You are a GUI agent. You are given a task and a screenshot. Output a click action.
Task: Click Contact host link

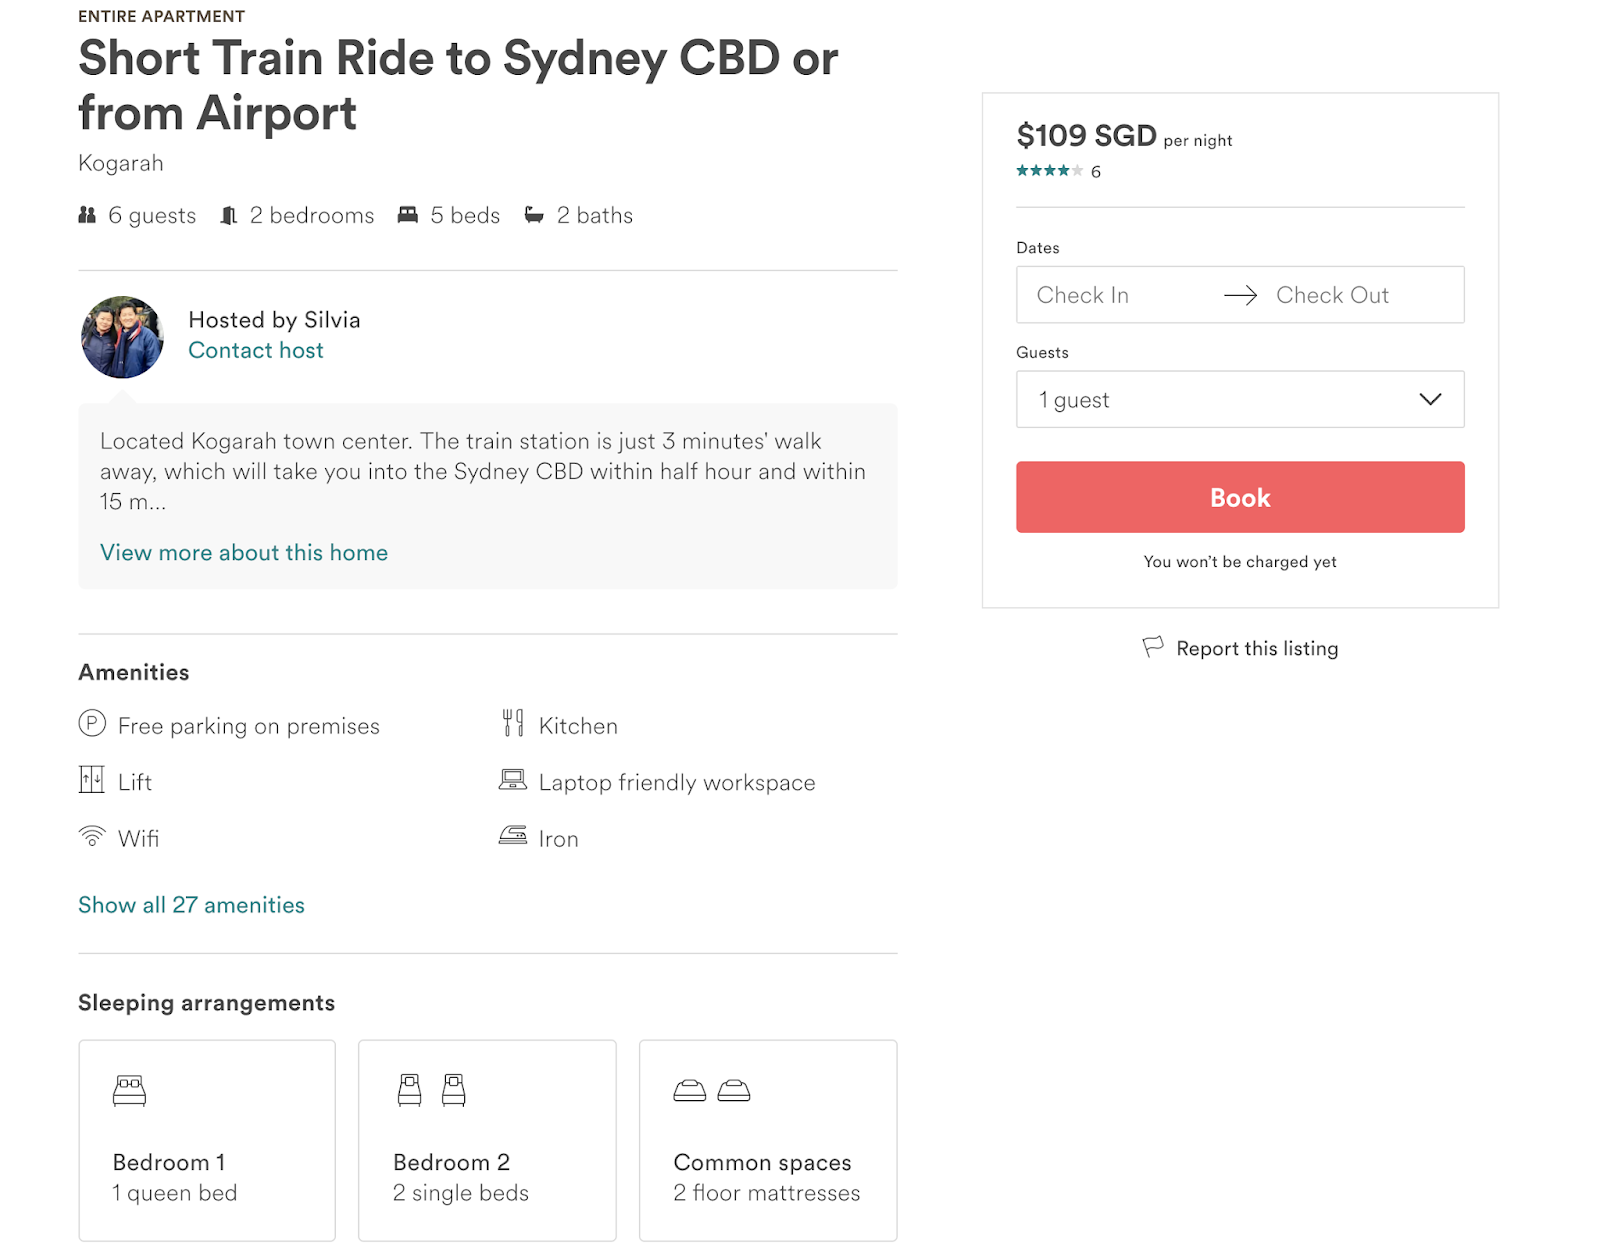pos(256,351)
